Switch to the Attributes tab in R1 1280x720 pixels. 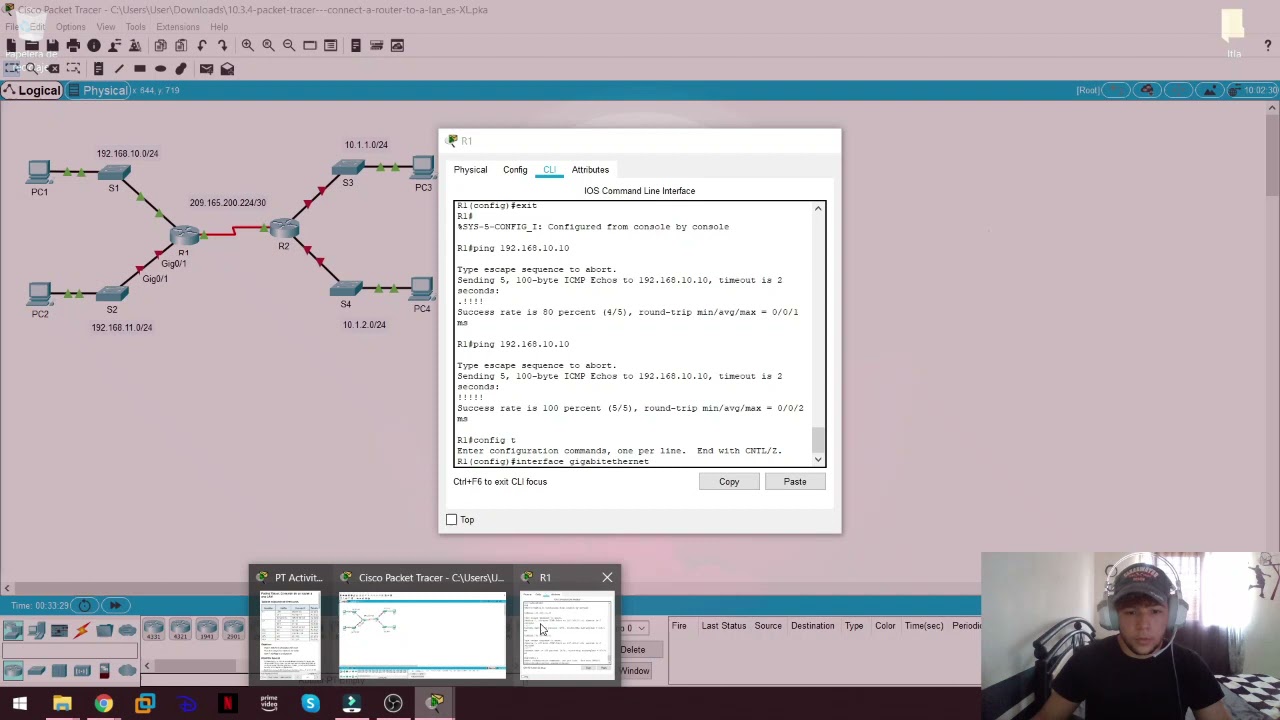590,170
